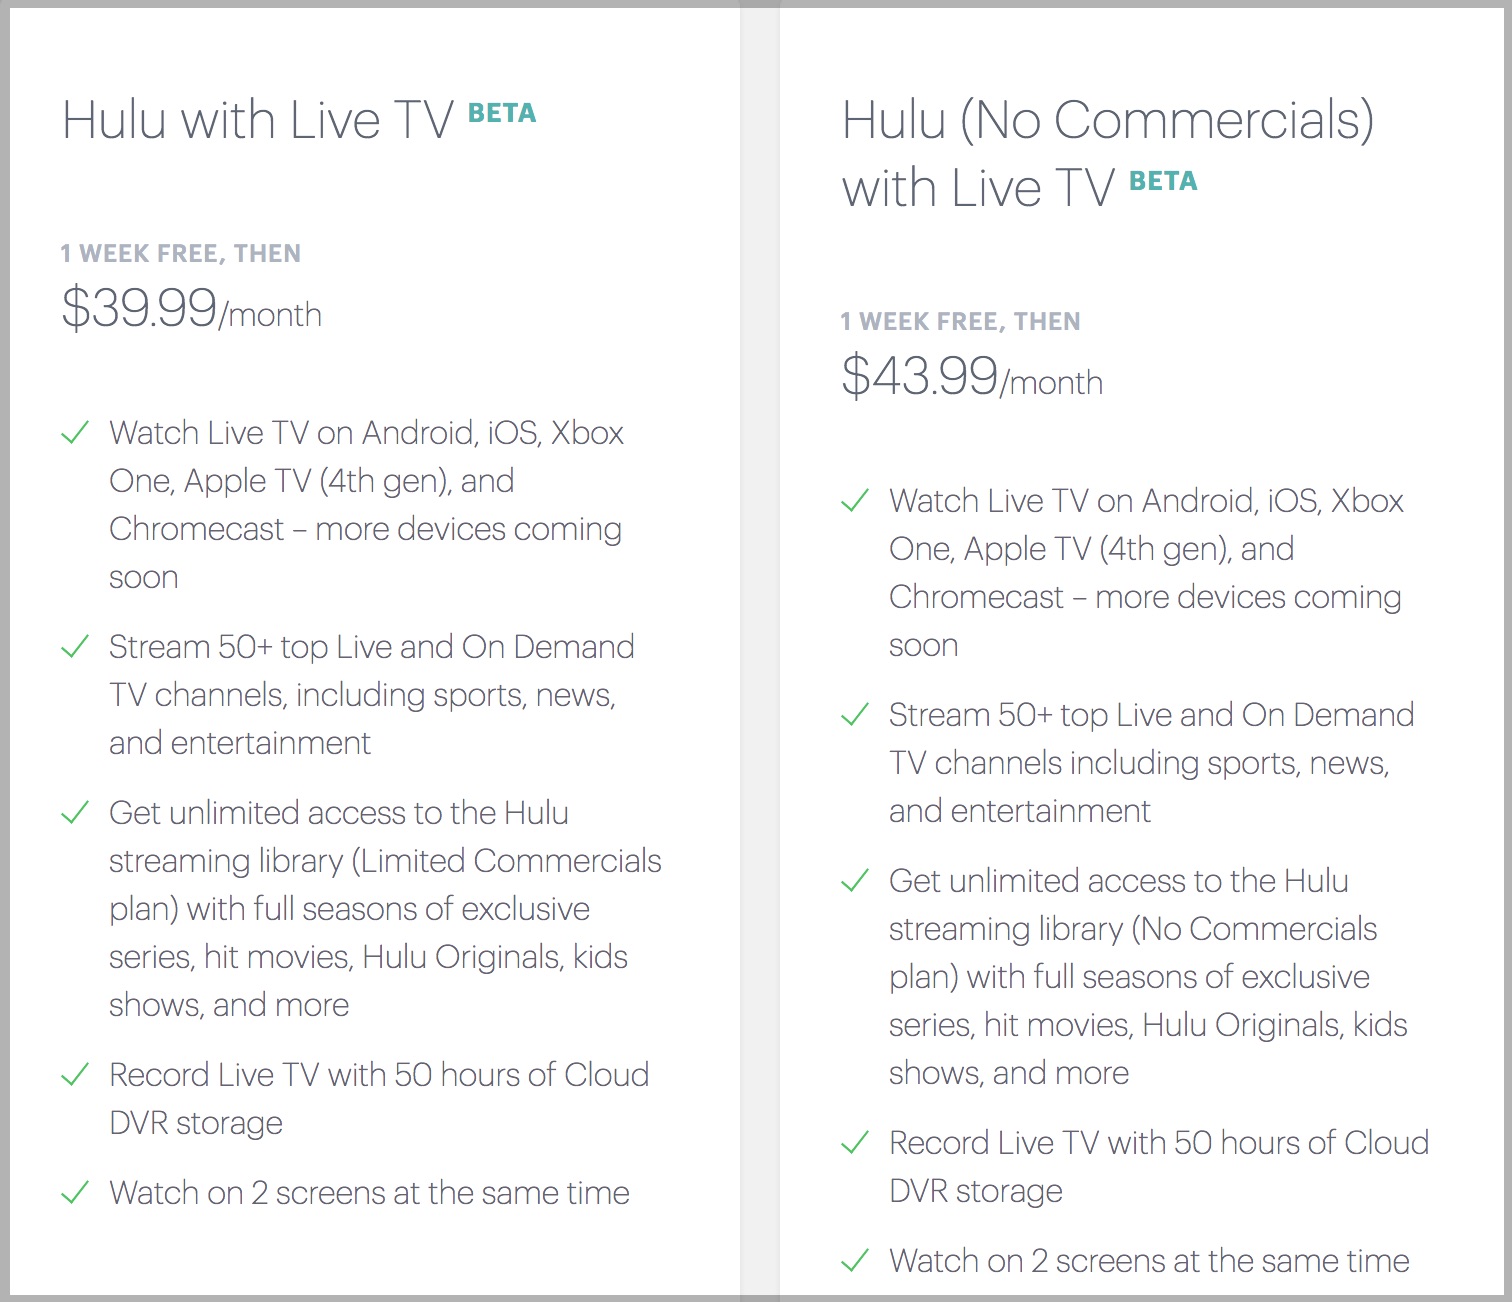Click the Limited Commercials plan feature text
The height and width of the screenshot is (1302, 1512).
pyautogui.click(x=385, y=909)
